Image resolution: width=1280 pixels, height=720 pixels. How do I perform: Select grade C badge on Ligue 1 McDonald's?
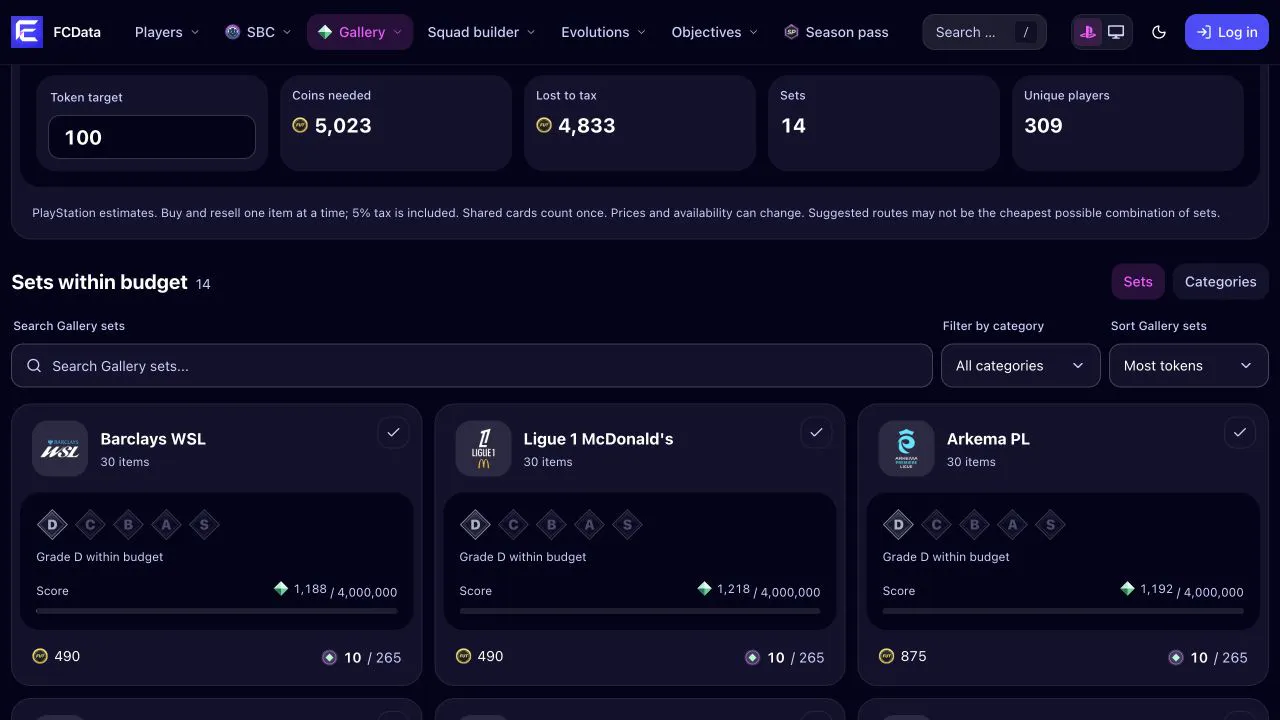click(x=513, y=524)
